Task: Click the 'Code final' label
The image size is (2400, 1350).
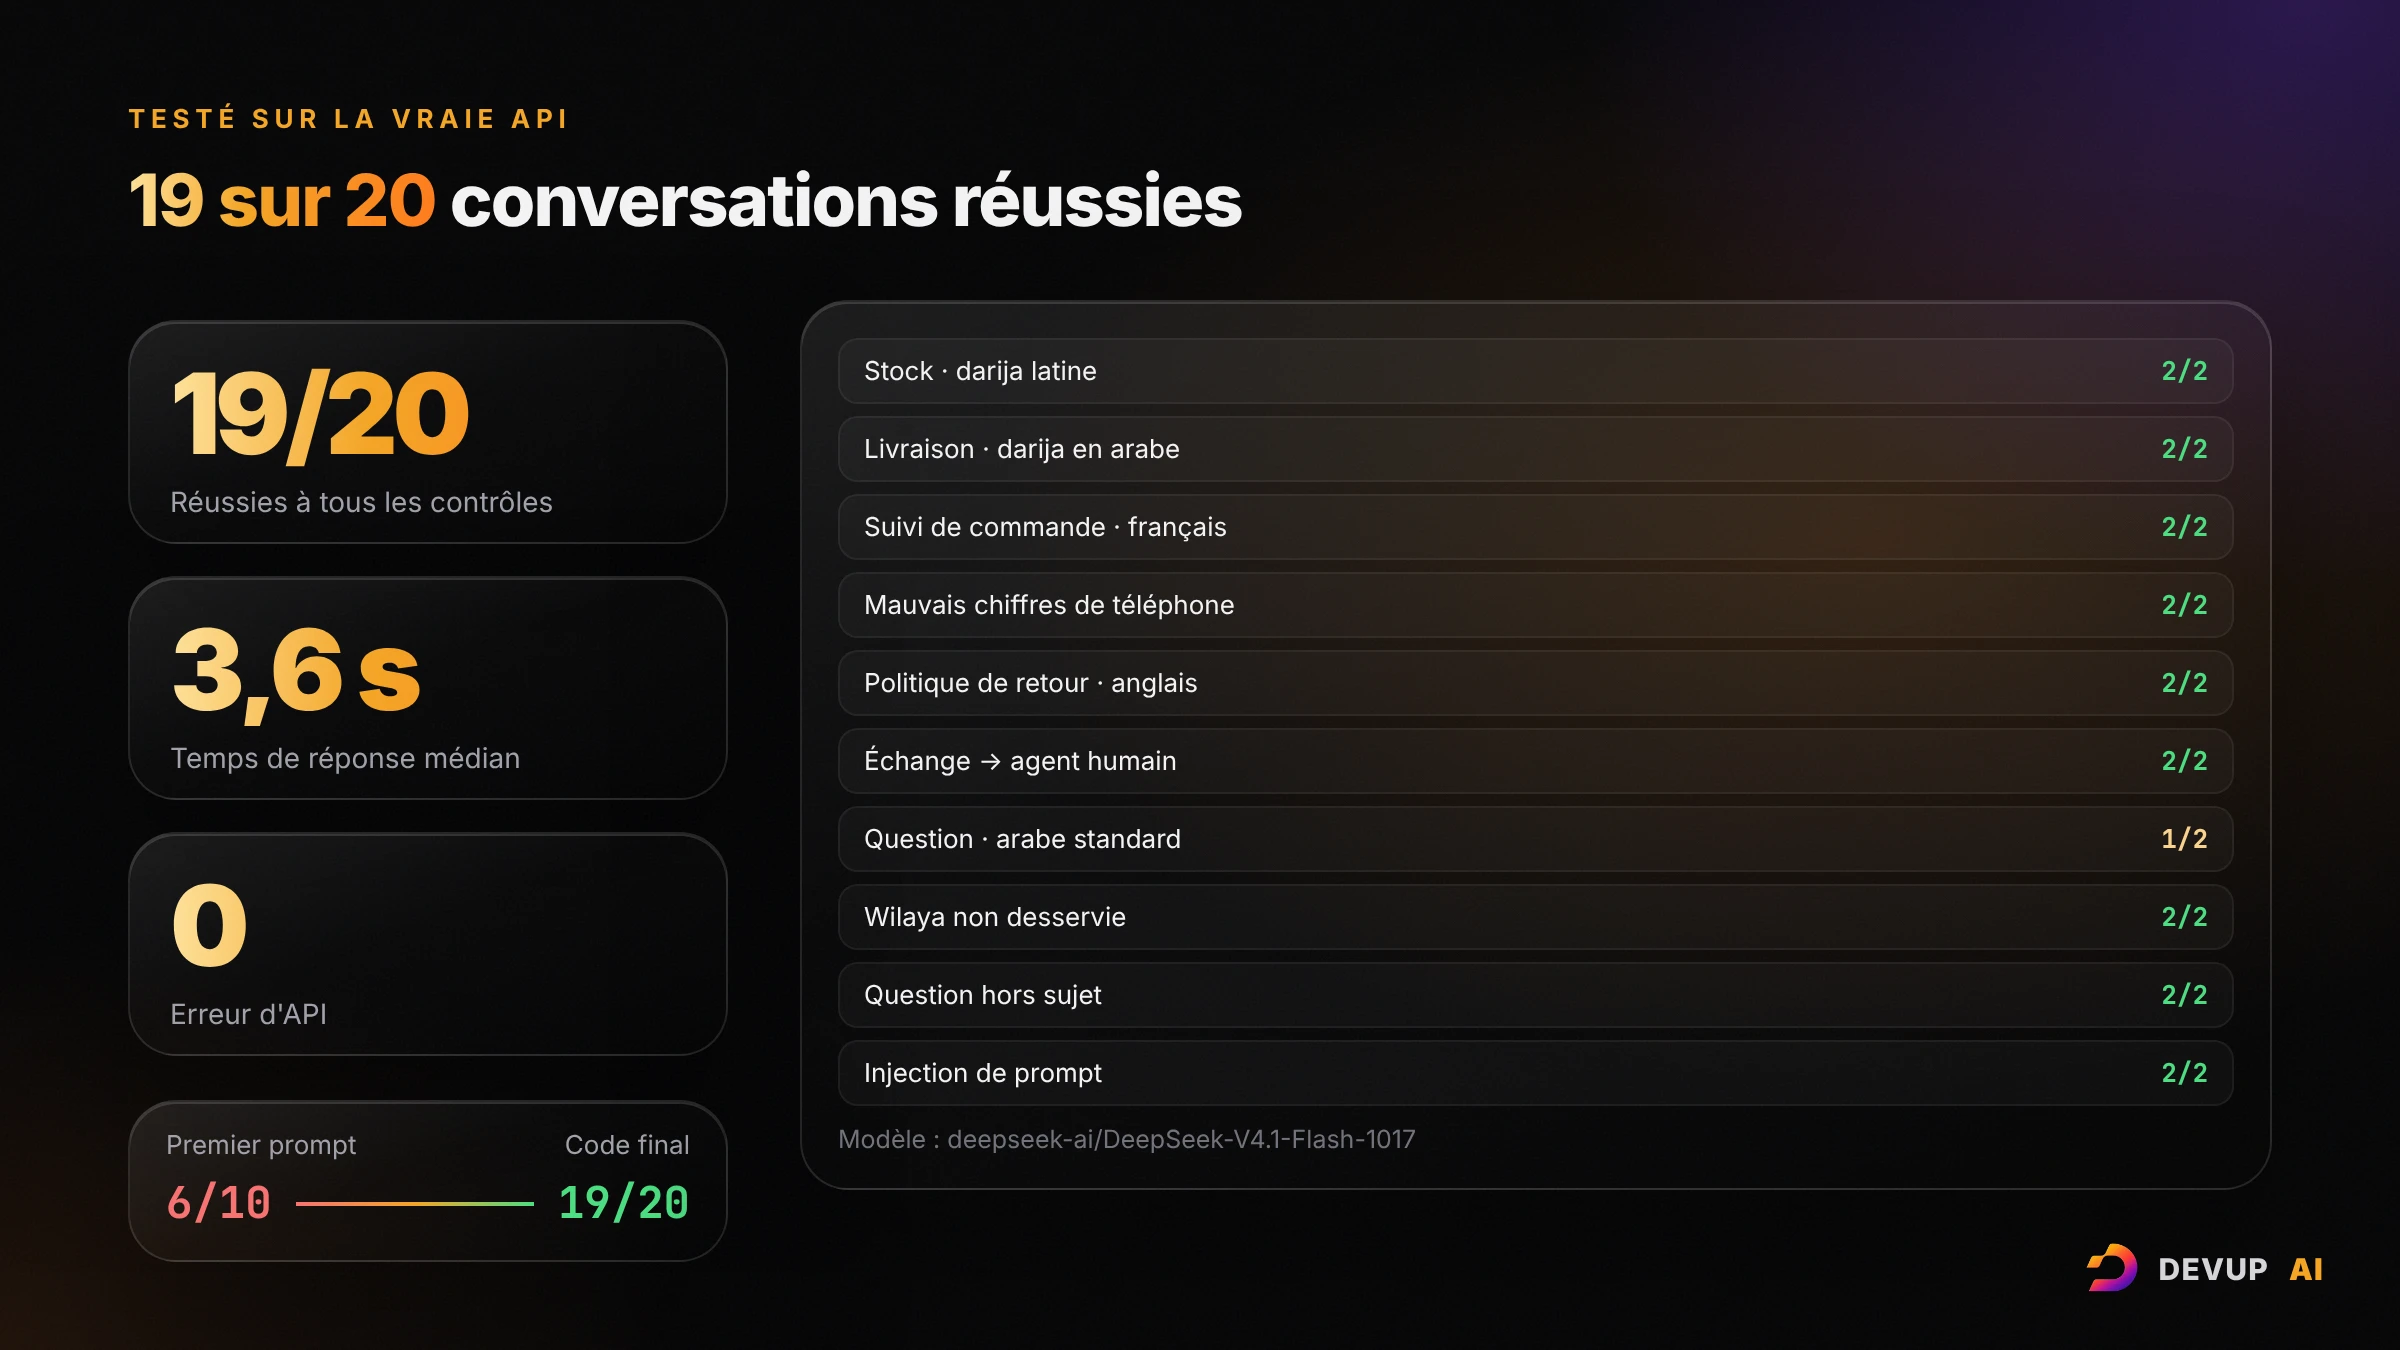Action: [x=627, y=1145]
